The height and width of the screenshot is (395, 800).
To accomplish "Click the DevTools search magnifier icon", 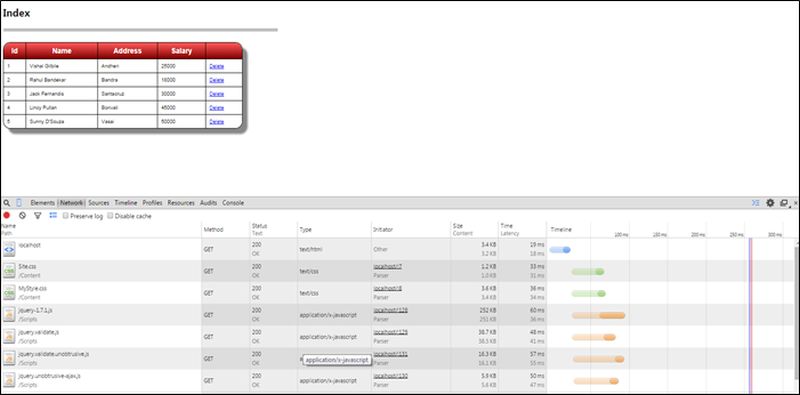I will 6,203.
